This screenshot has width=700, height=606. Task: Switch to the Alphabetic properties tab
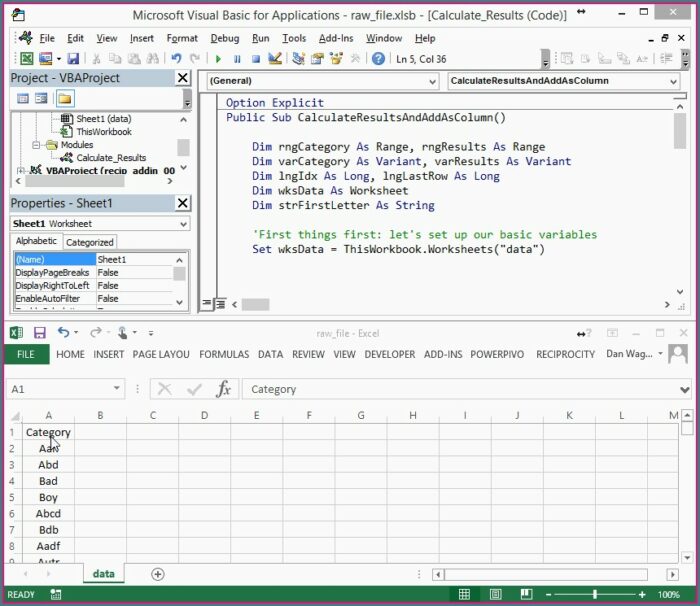36,241
